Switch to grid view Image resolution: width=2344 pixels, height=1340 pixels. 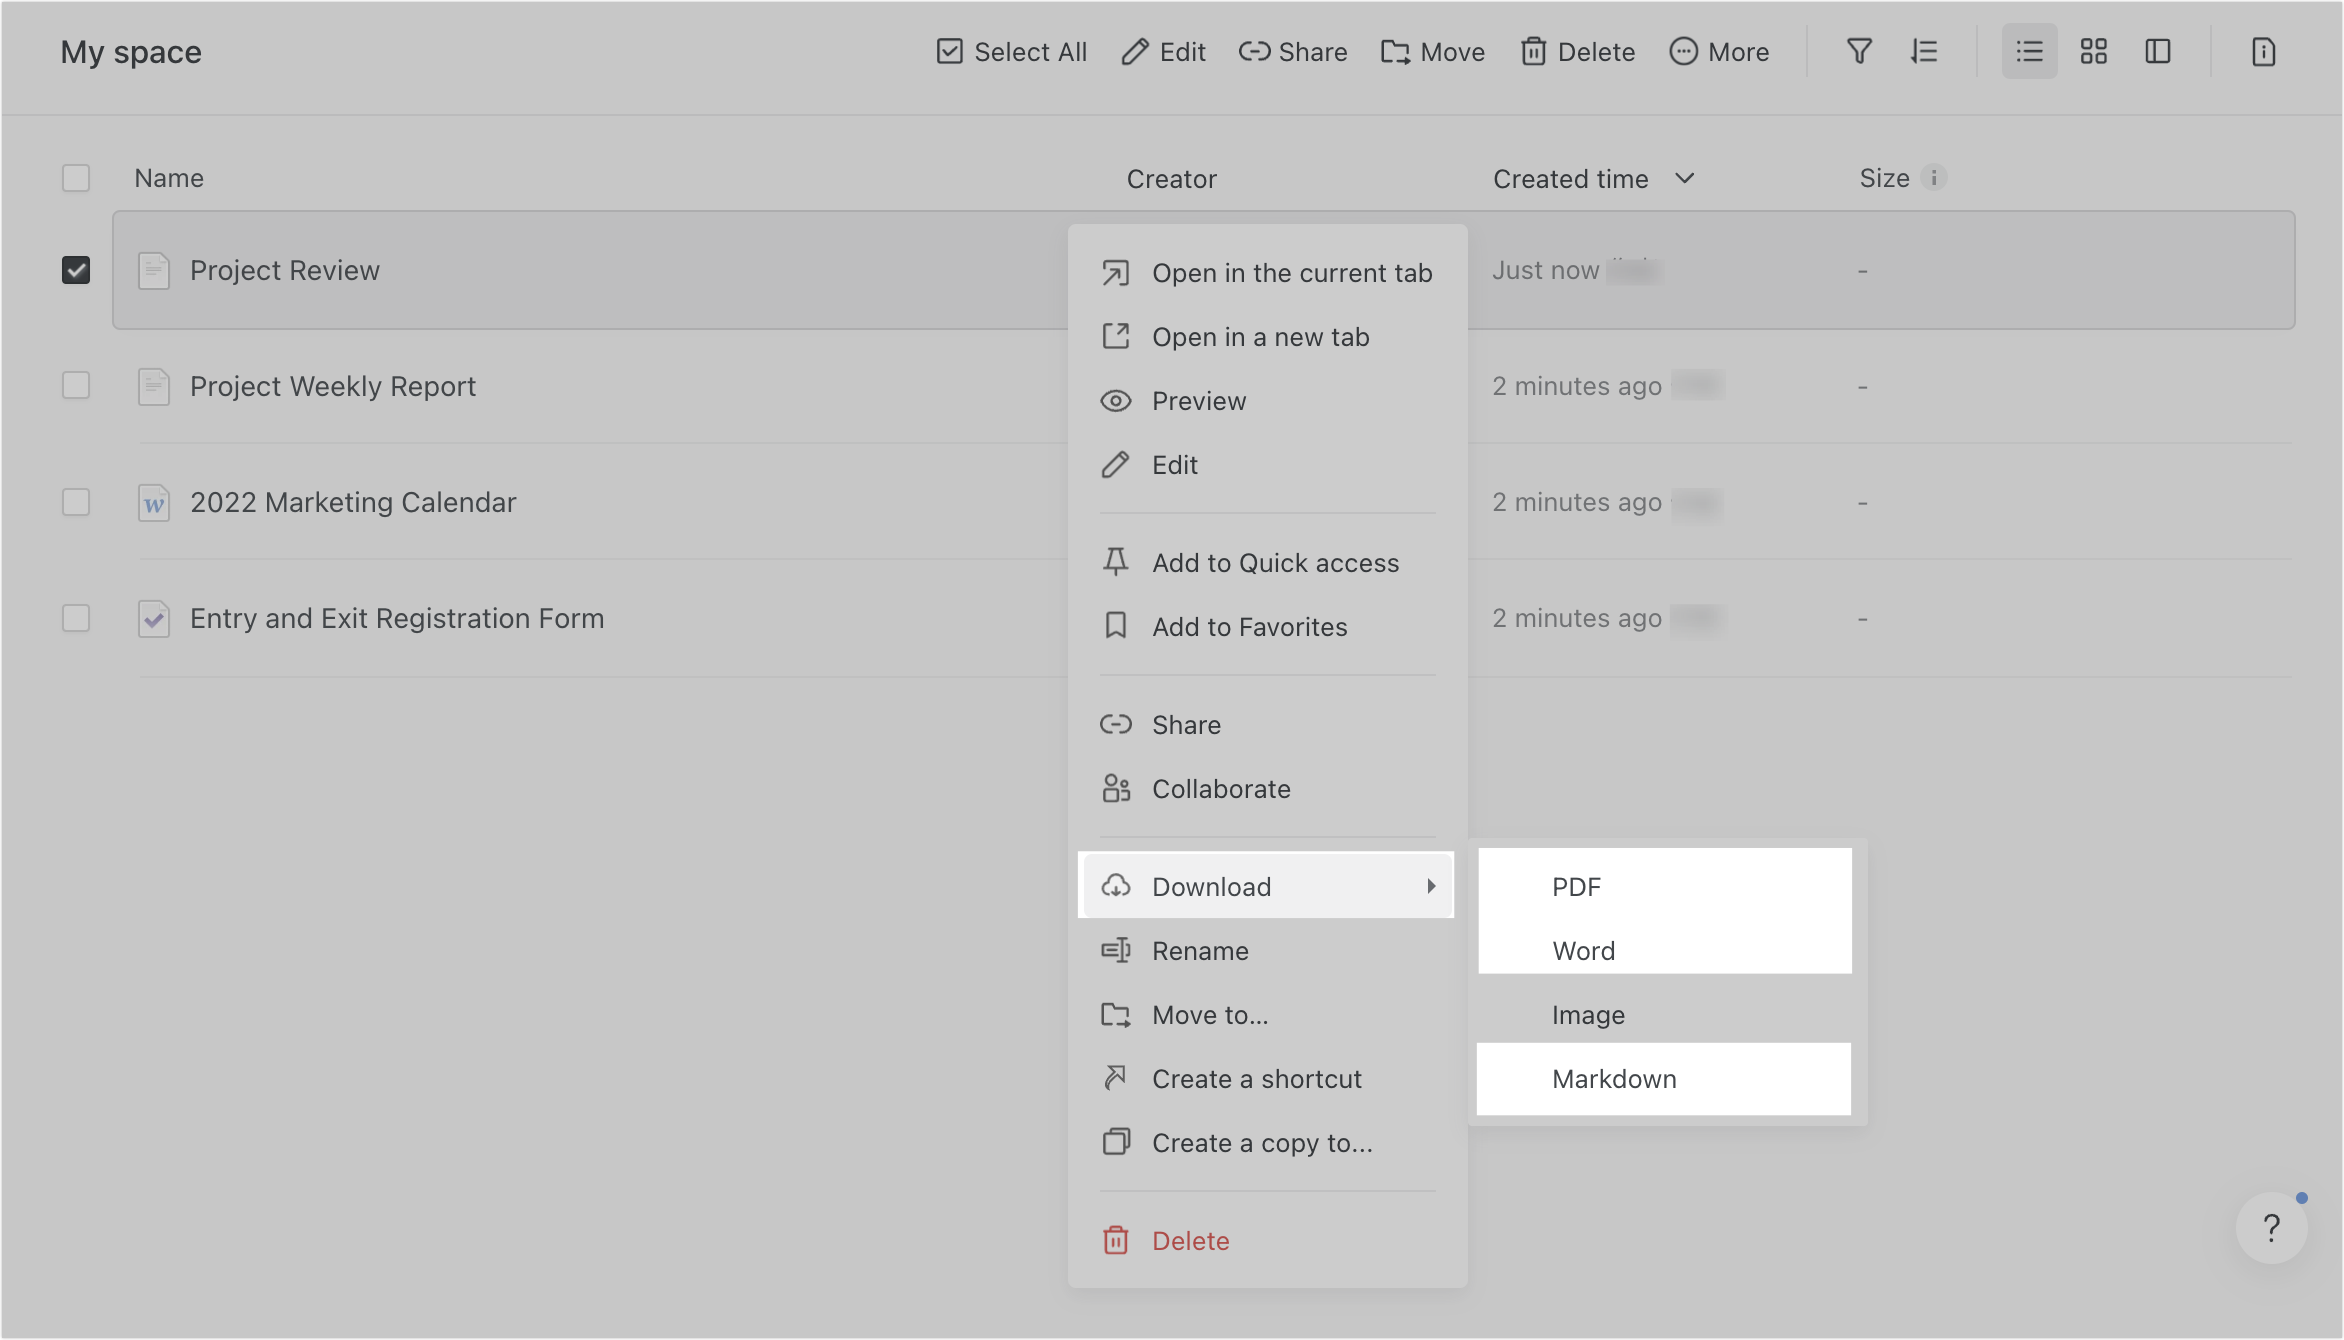[2093, 51]
